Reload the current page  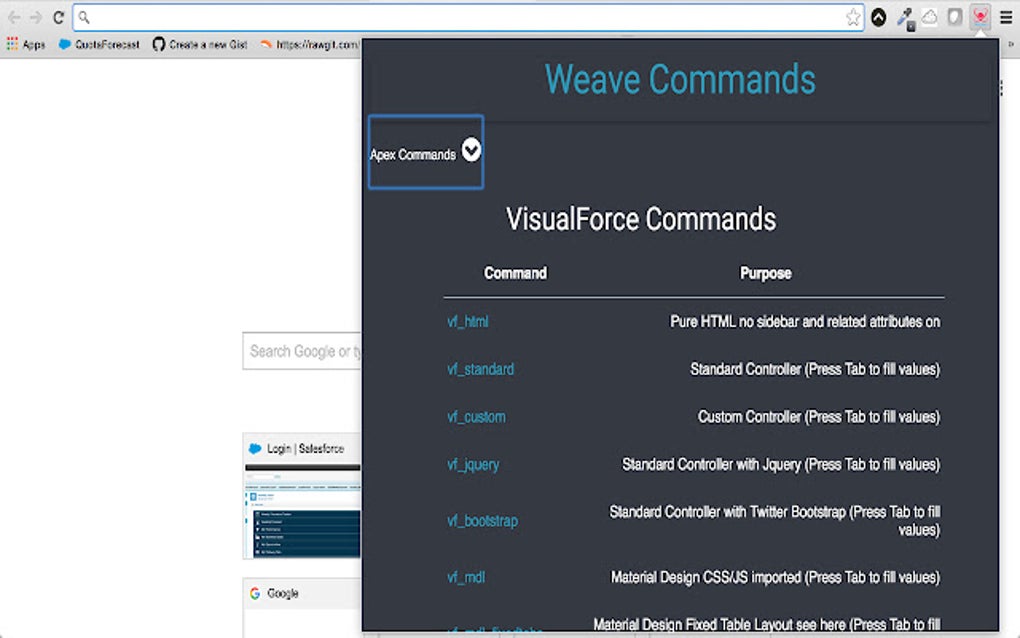[x=57, y=17]
